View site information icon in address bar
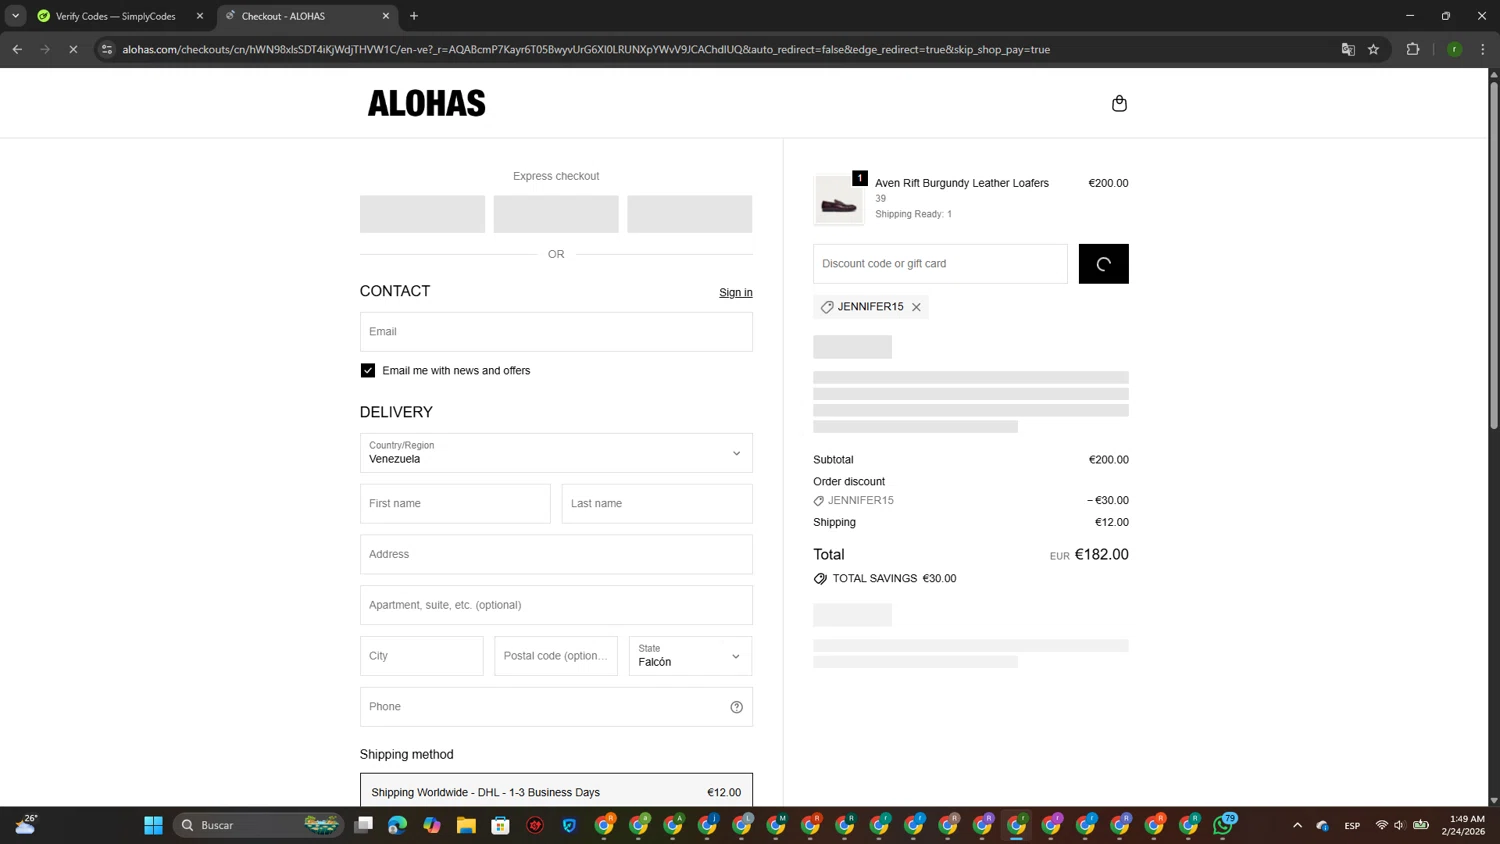The width and height of the screenshot is (1500, 844). pos(107,49)
